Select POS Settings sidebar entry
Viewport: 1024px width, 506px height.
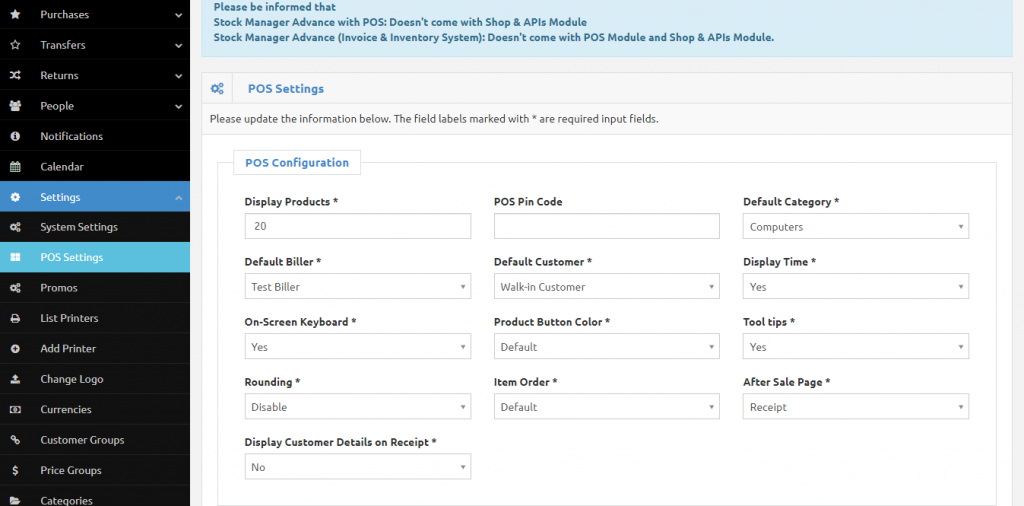[x=95, y=257]
